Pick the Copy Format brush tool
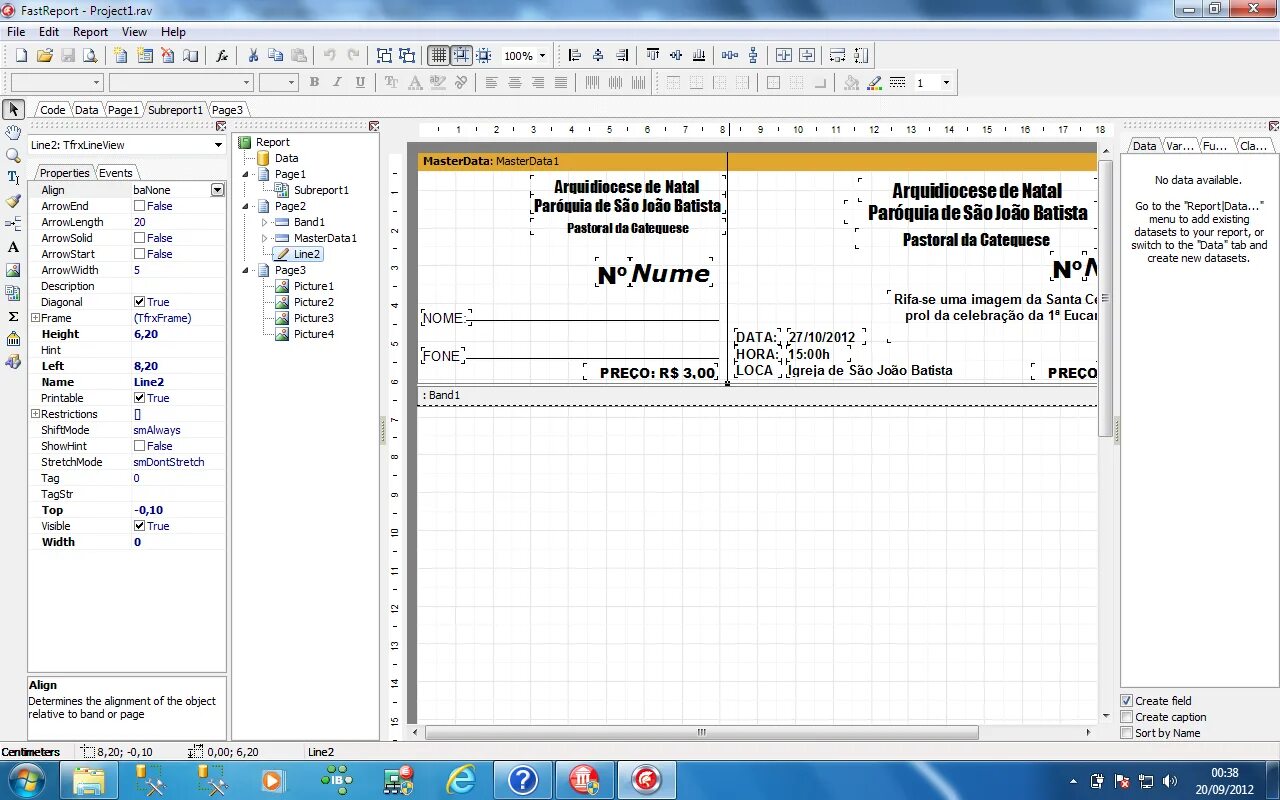 13,201
